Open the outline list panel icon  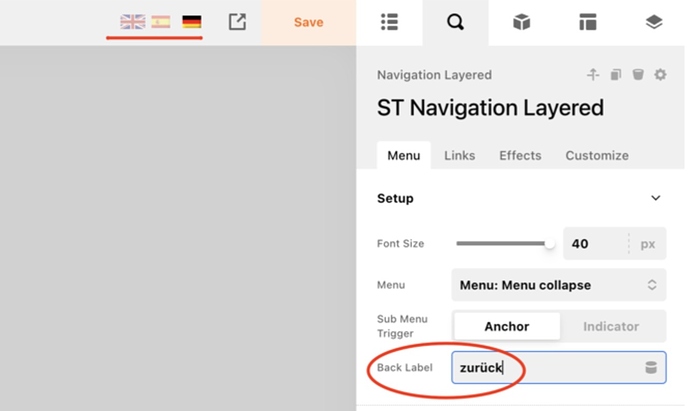click(390, 22)
